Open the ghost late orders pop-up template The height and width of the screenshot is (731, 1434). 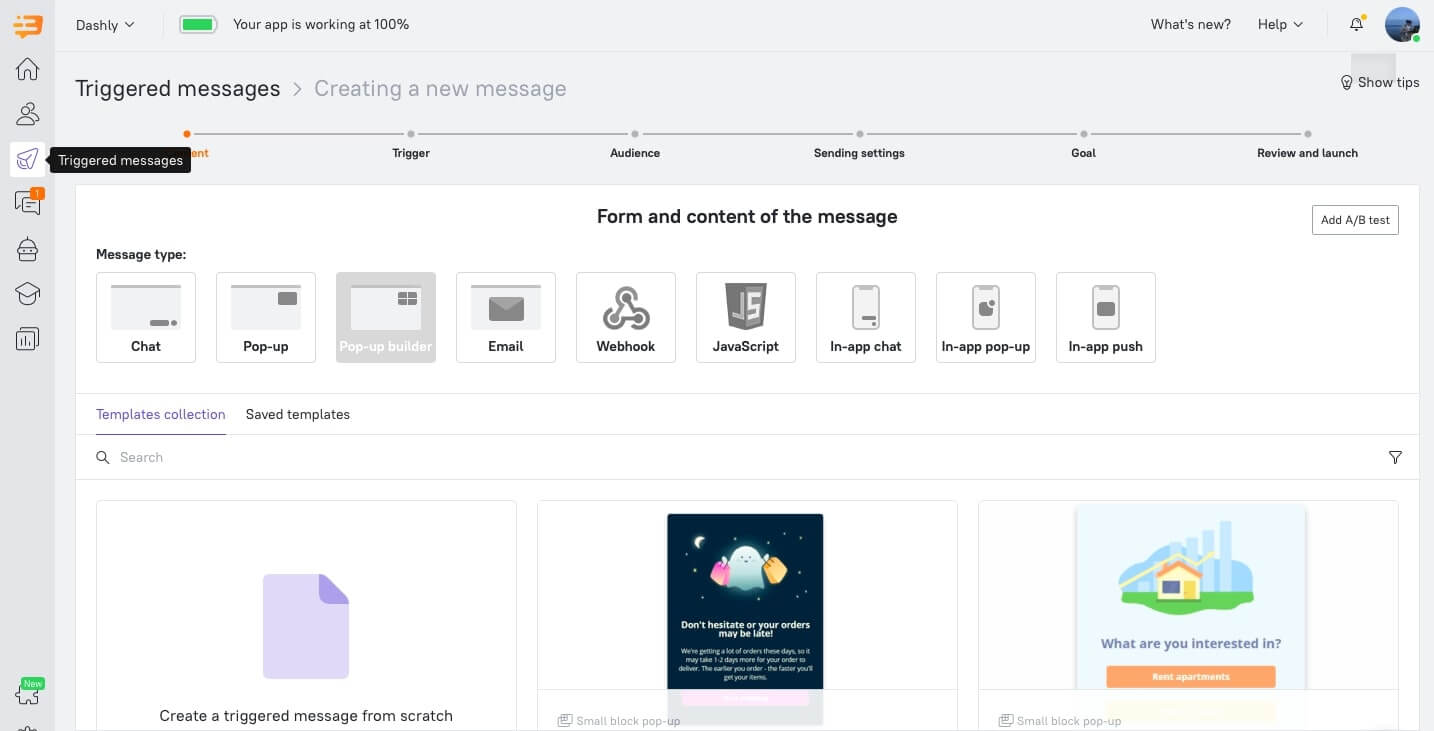(747, 615)
